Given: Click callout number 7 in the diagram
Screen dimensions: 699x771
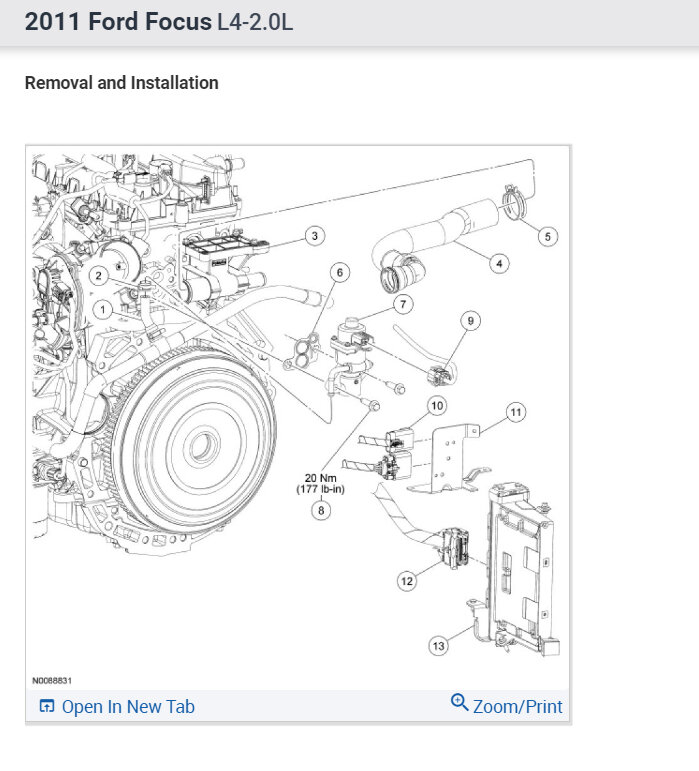Looking at the screenshot, I should [403, 304].
